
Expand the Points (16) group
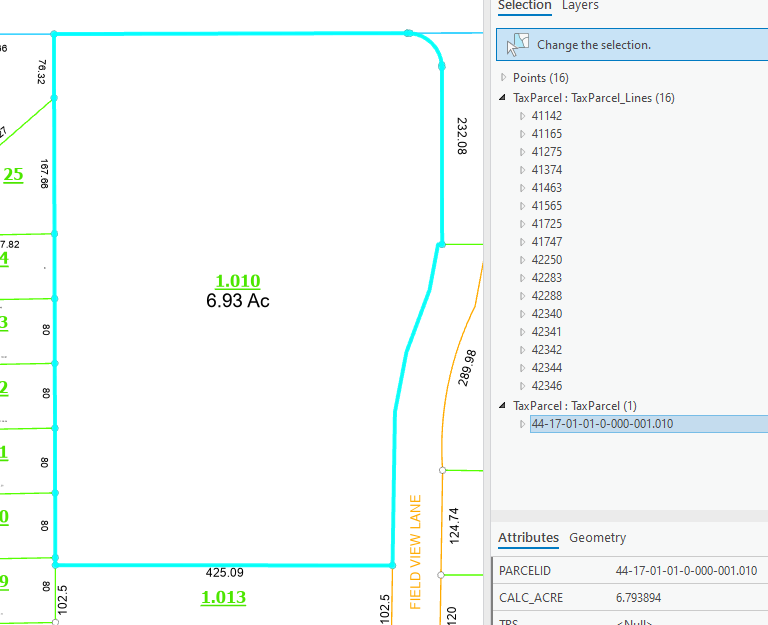503,77
